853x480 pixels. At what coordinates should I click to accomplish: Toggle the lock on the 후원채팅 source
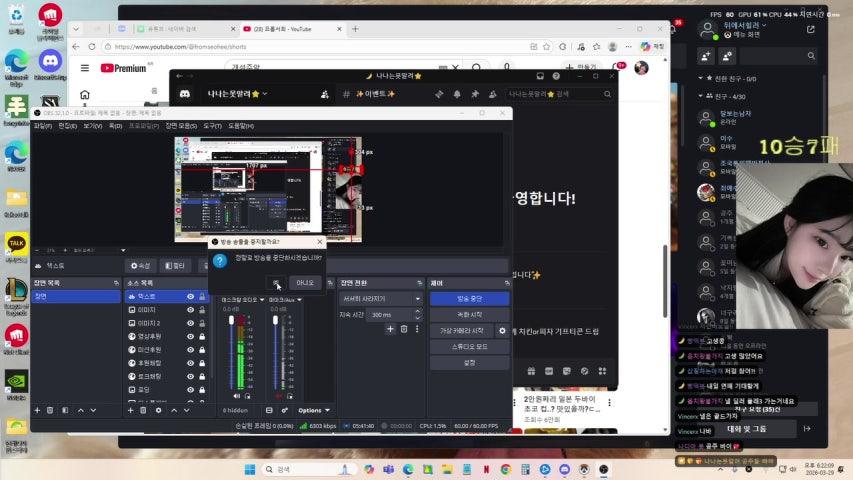pos(202,363)
